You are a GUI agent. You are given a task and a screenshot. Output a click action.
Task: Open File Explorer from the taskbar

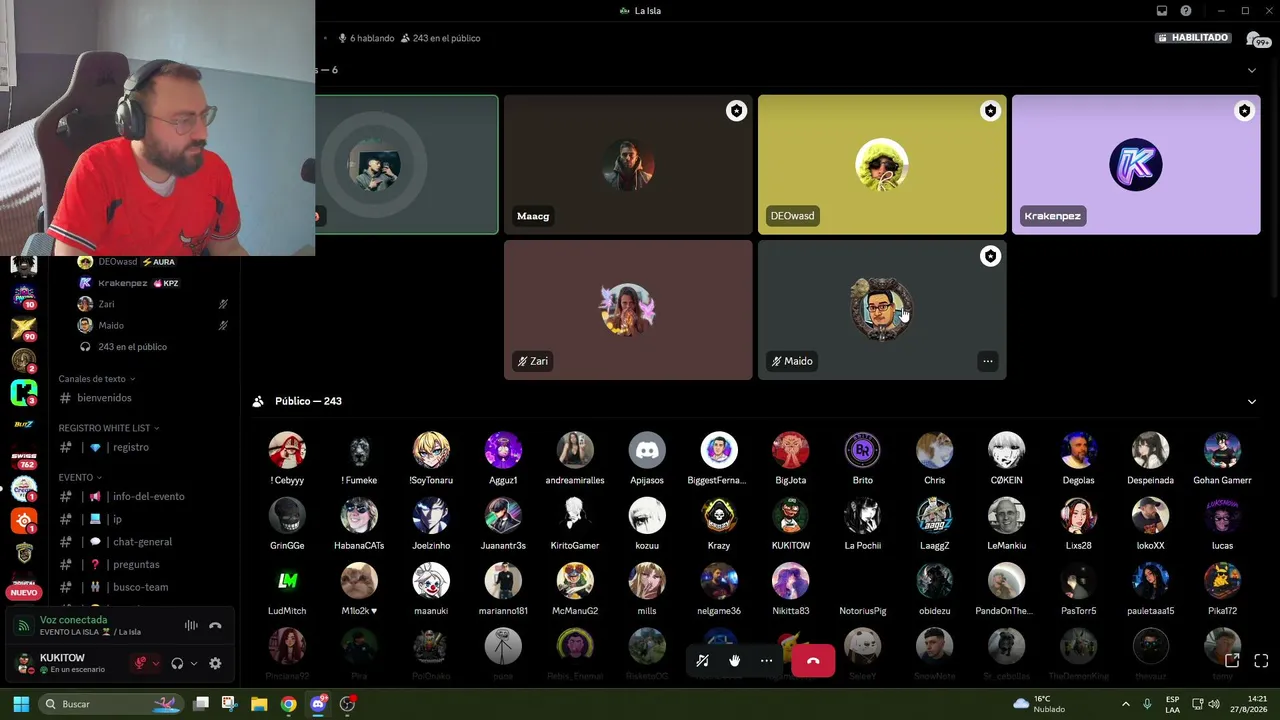point(259,704)
